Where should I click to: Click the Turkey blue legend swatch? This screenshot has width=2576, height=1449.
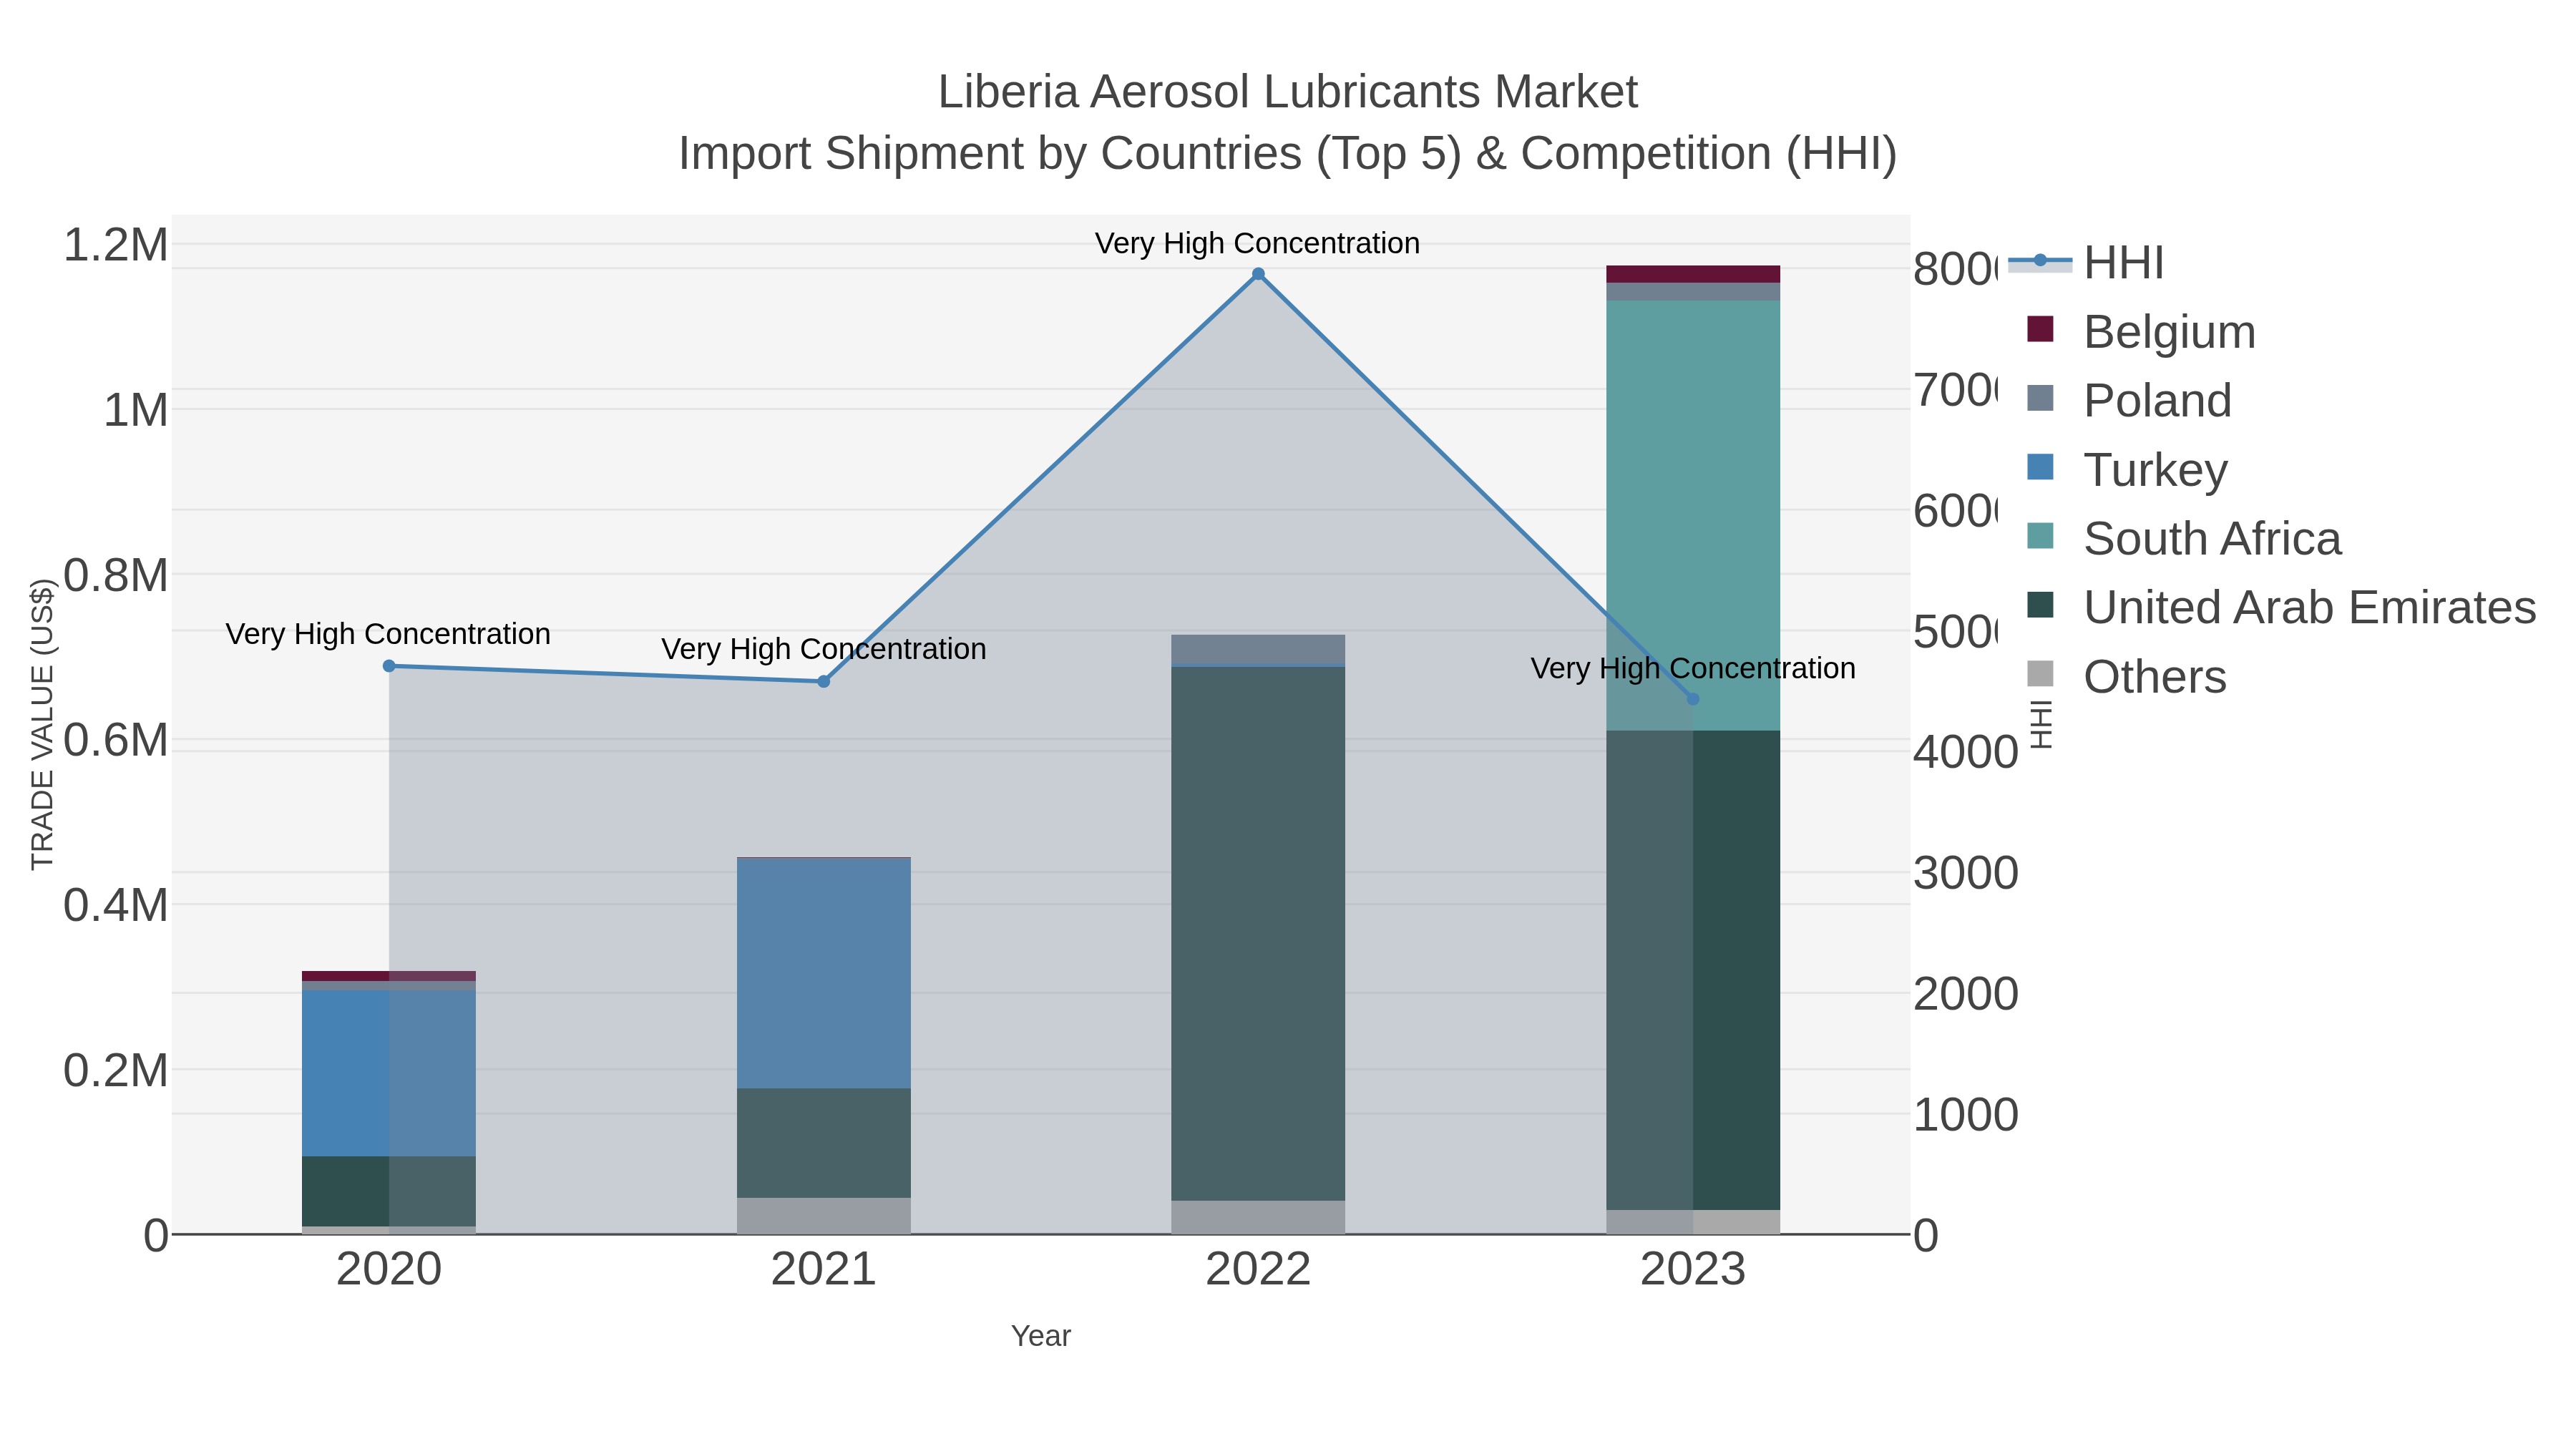(x=2040, y=467)
